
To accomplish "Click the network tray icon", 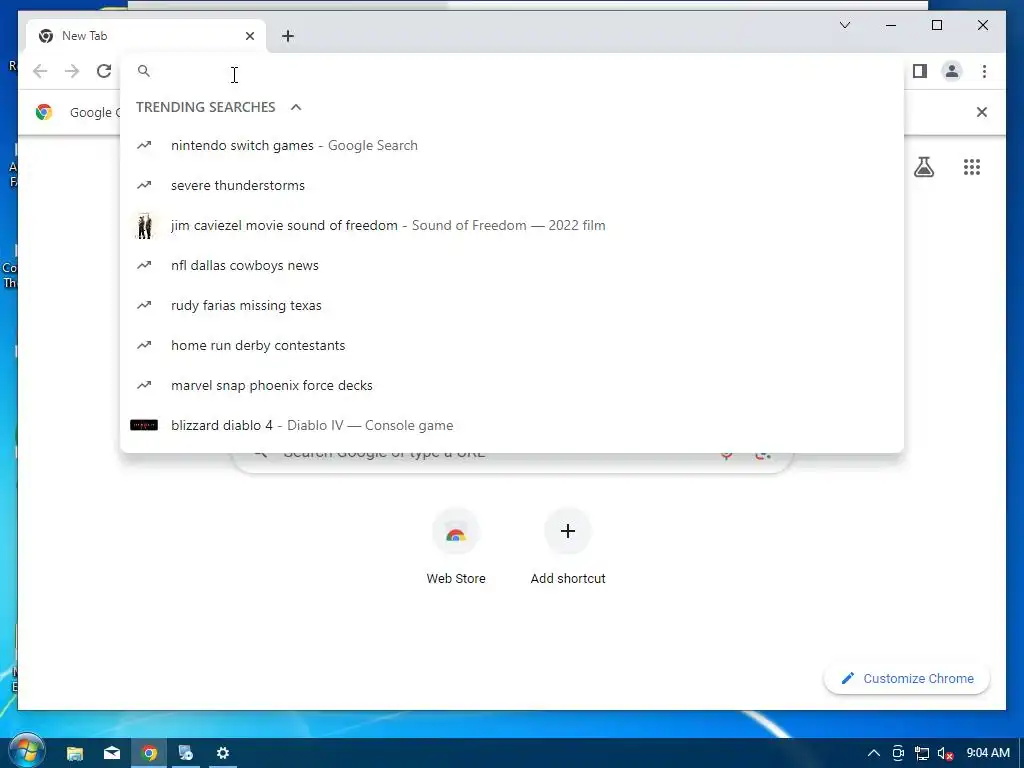I will pos(921,753).
